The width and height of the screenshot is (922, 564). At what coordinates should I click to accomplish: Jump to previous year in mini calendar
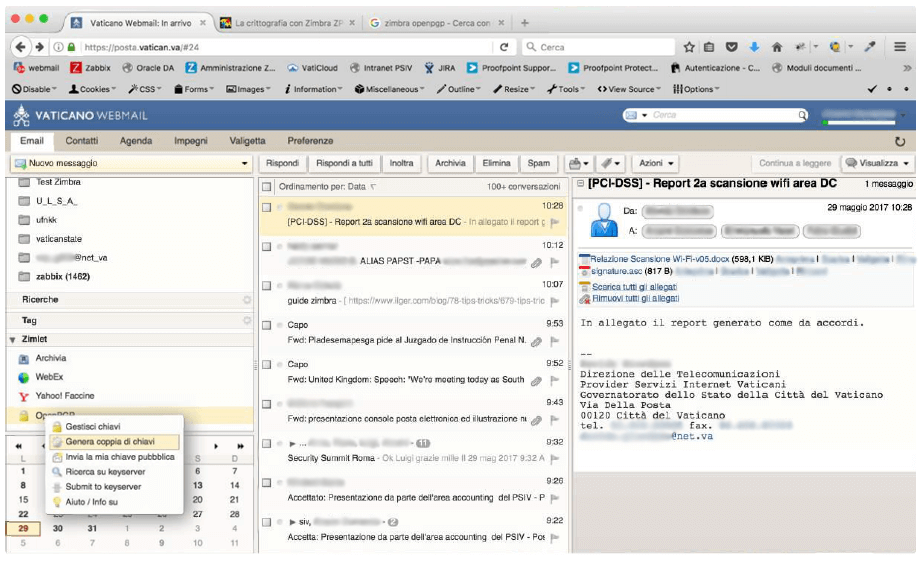coord(19,446)
